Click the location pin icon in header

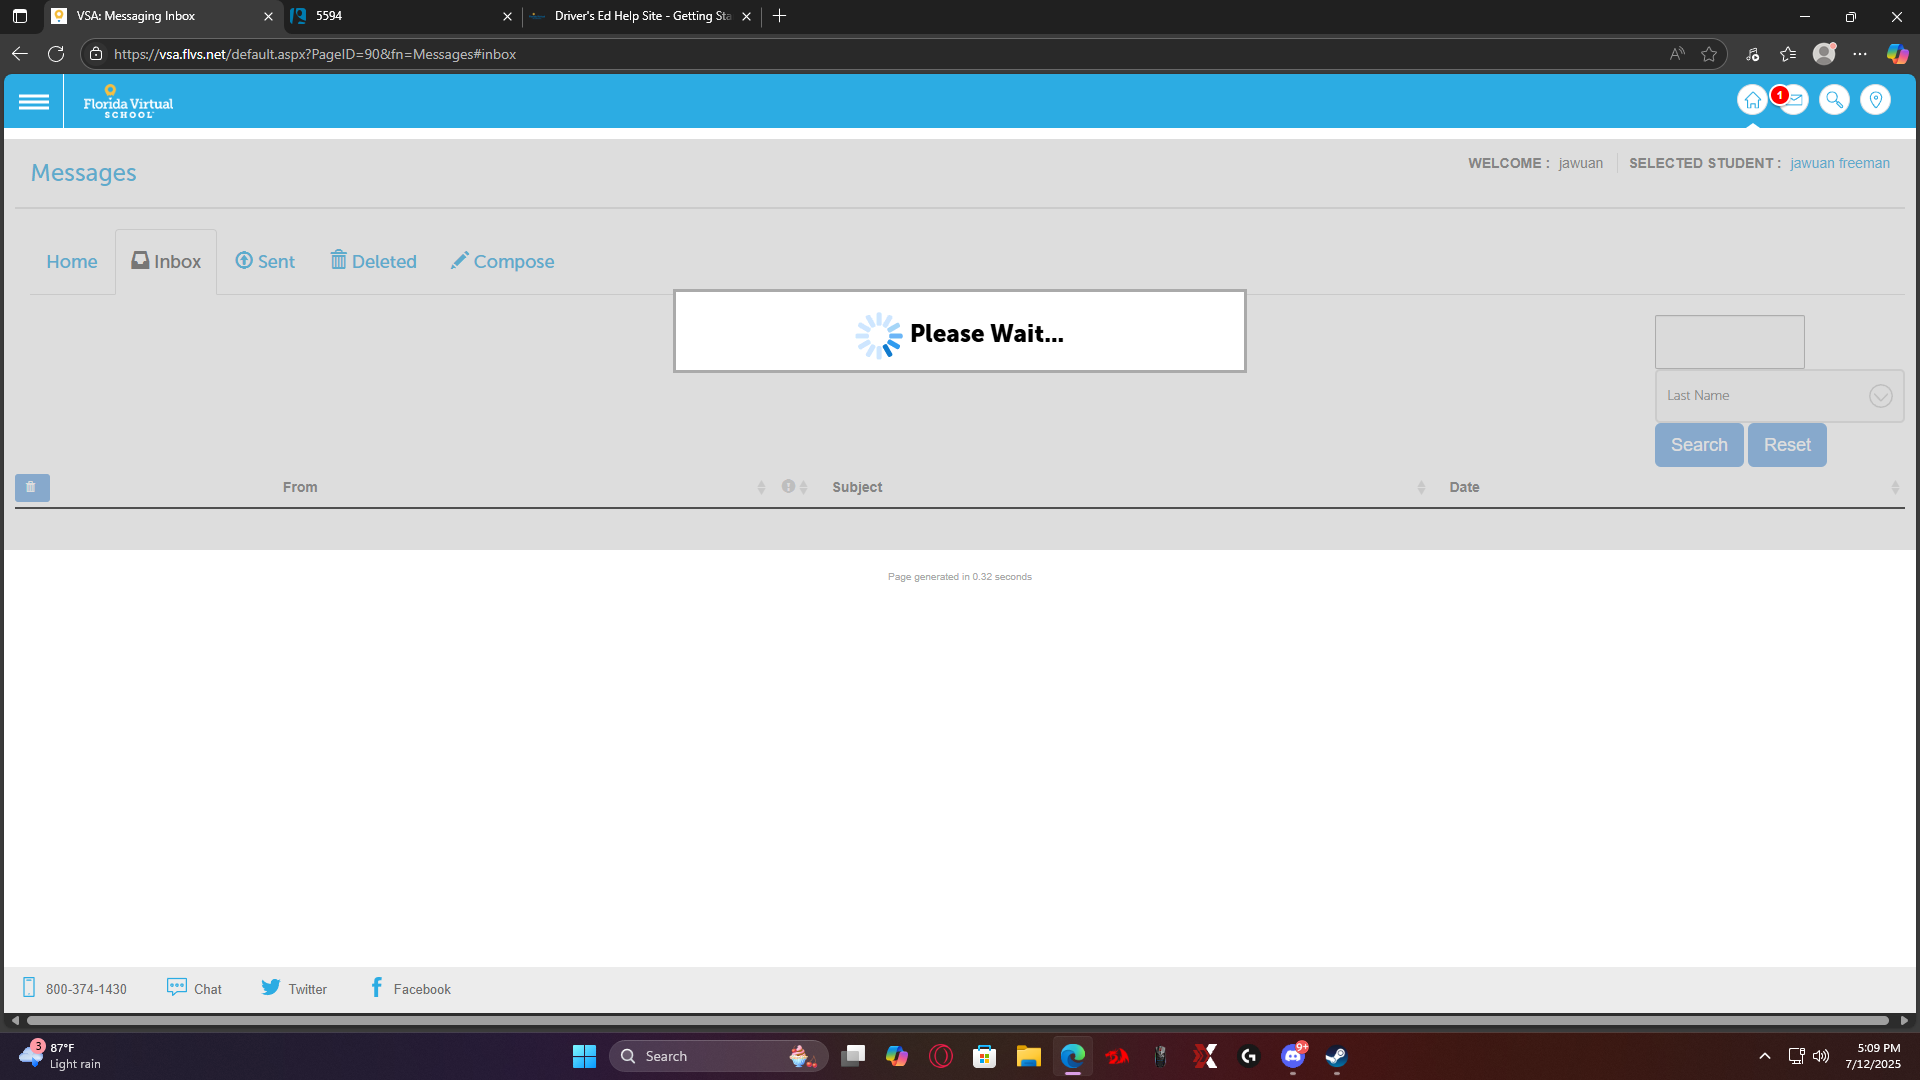[1875, 100]
